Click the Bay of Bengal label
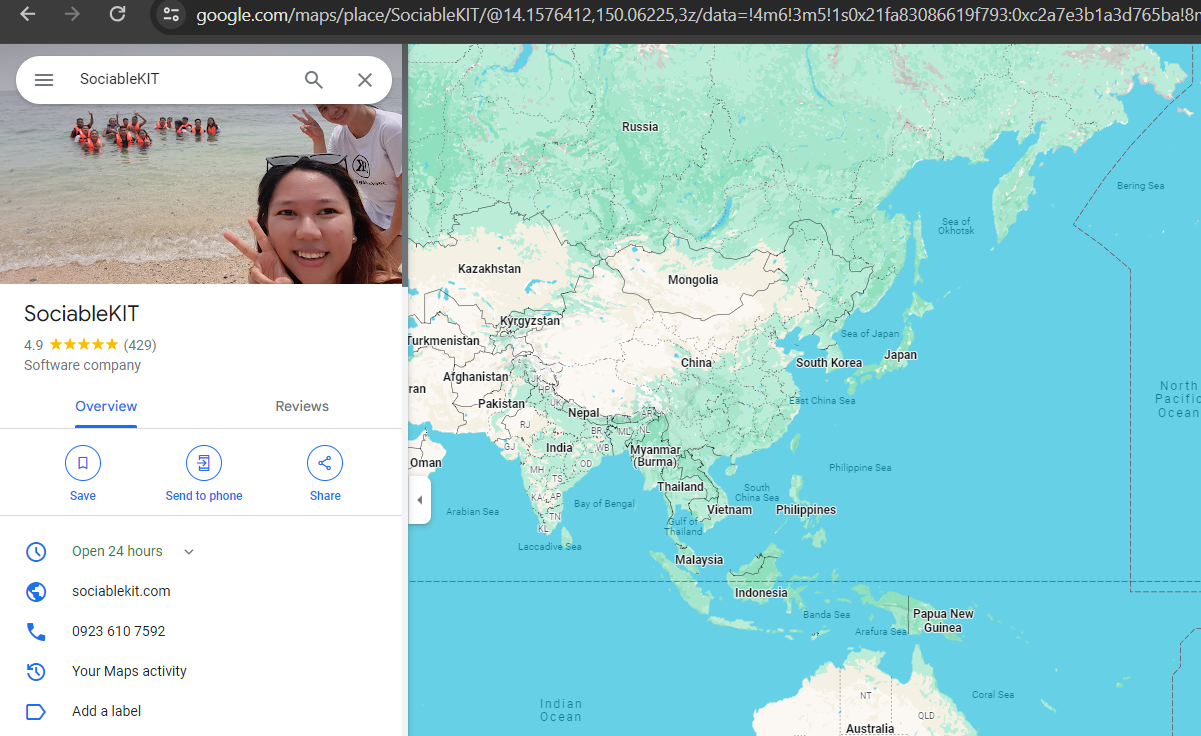 pos(604,504)
